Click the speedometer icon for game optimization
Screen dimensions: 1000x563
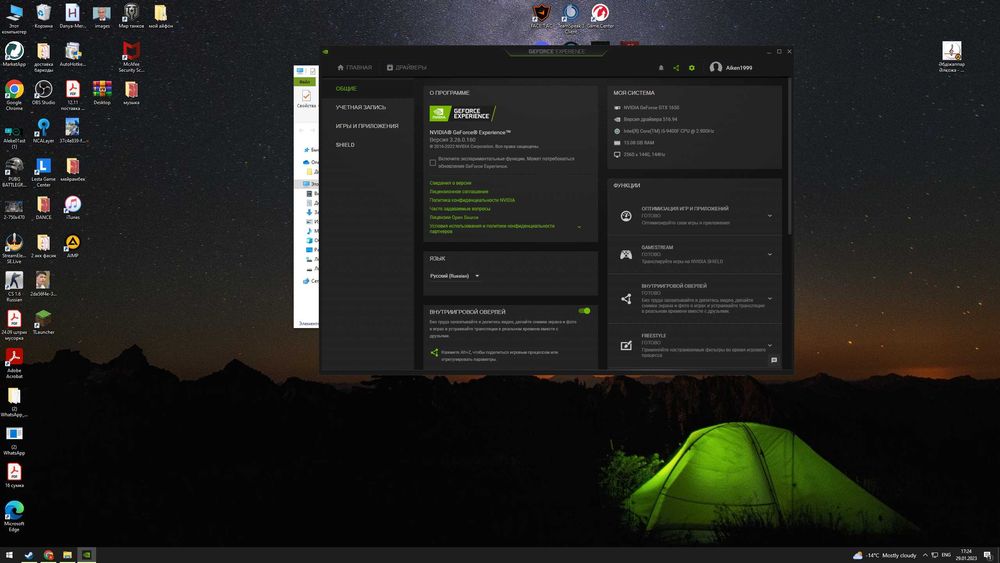[x=626, y=216]
